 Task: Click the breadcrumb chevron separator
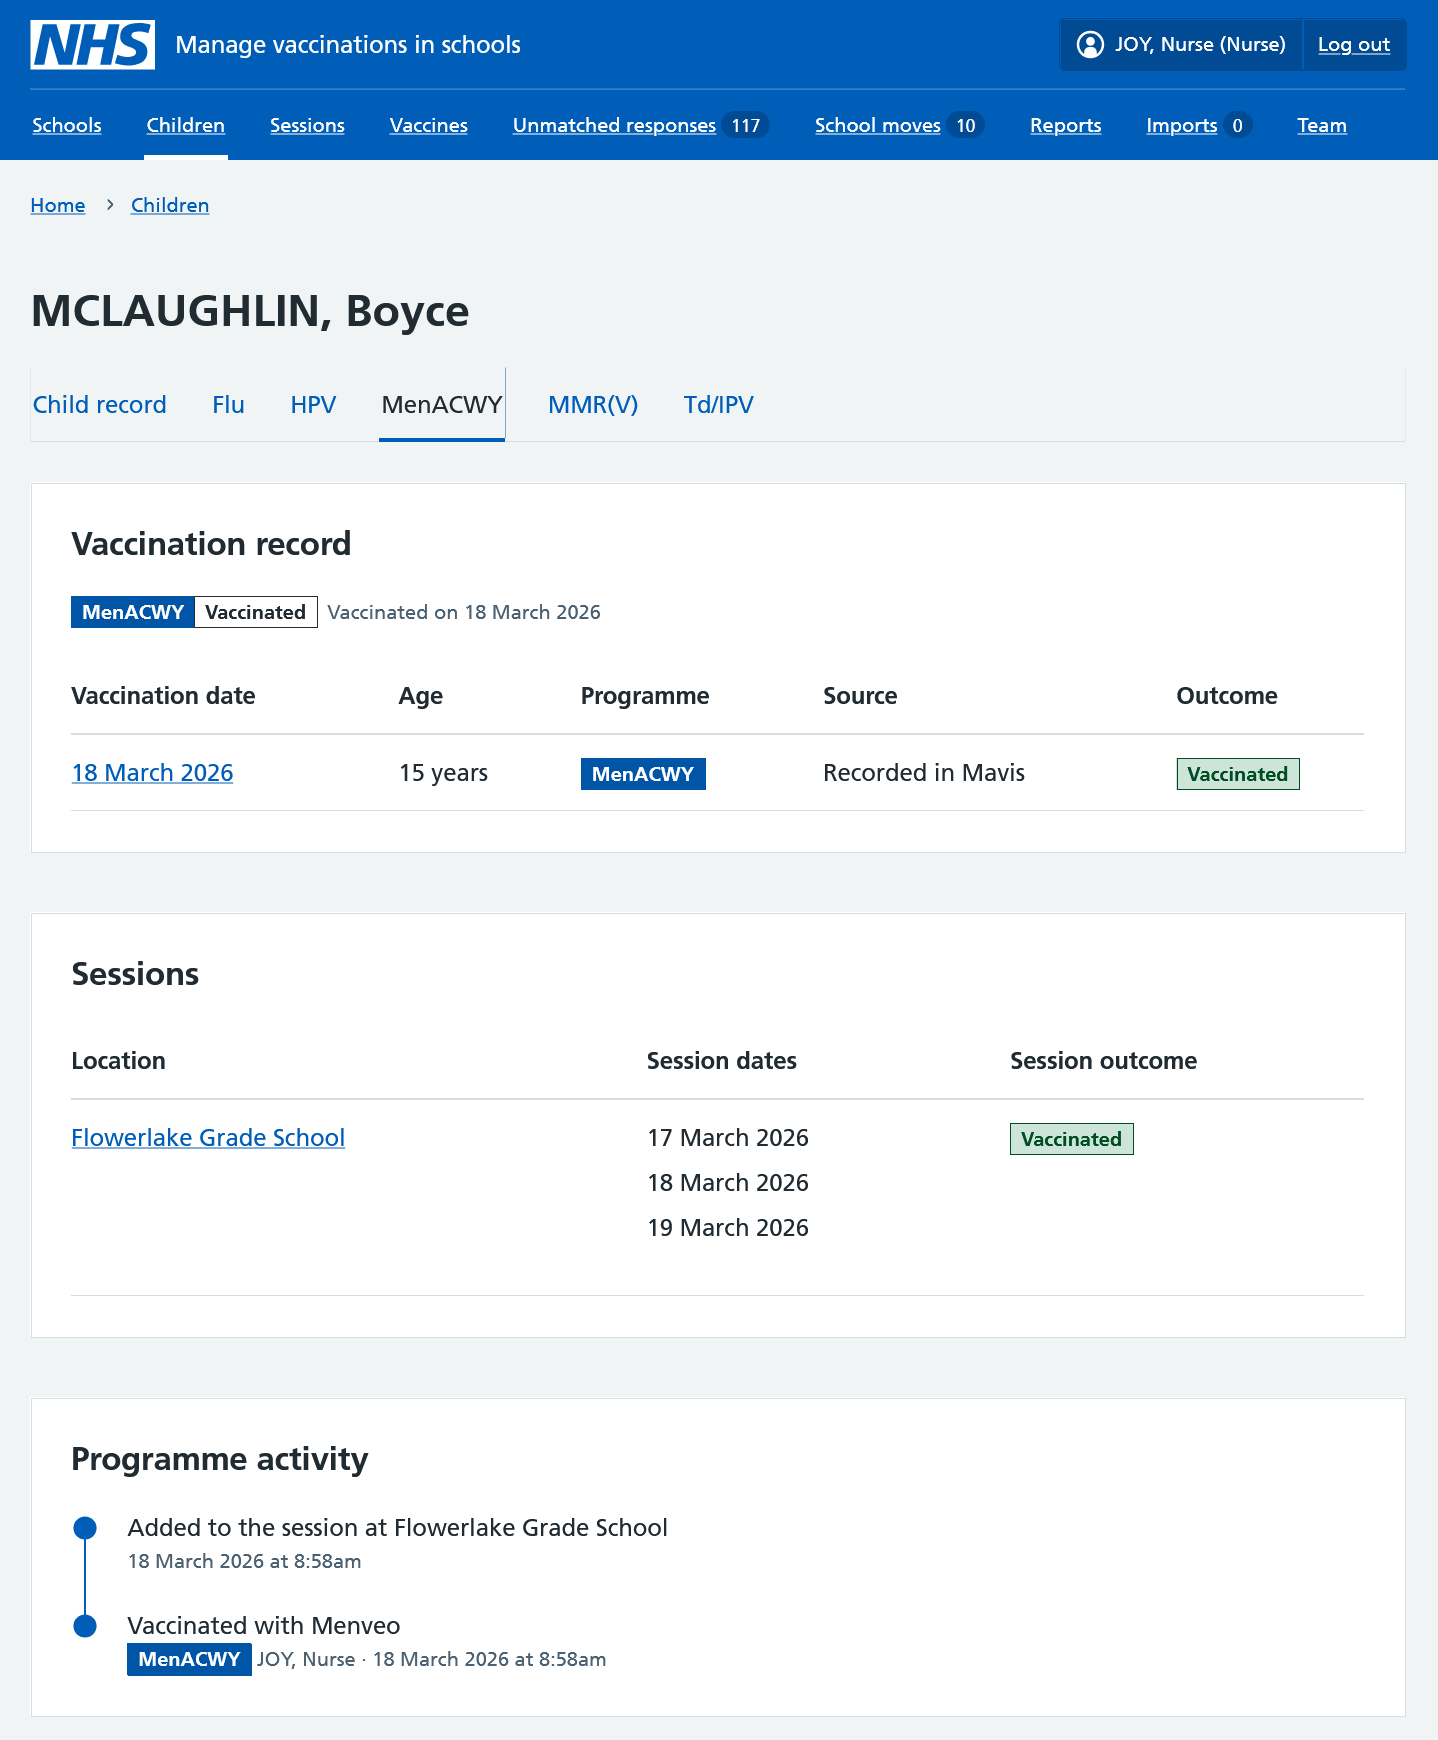point(110,205)
